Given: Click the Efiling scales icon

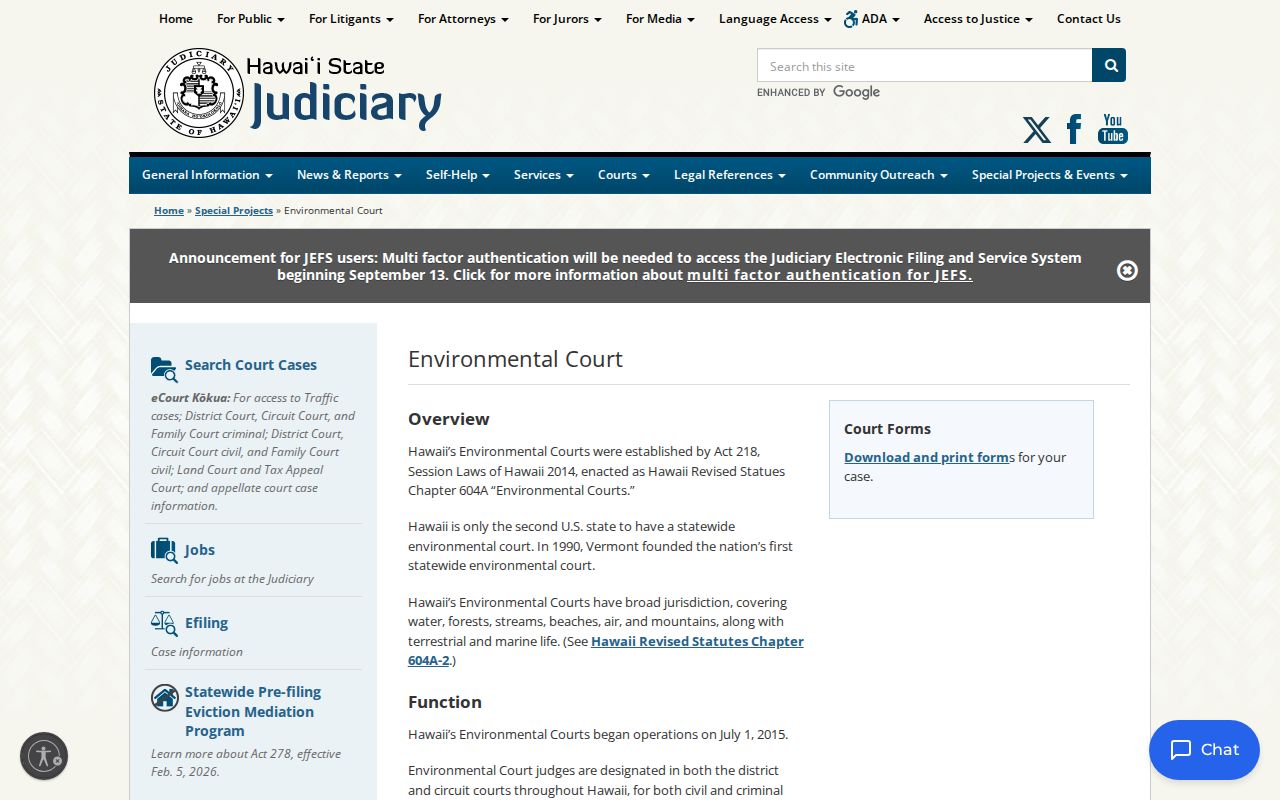Looking at the screenshot, I should point(164,623).
